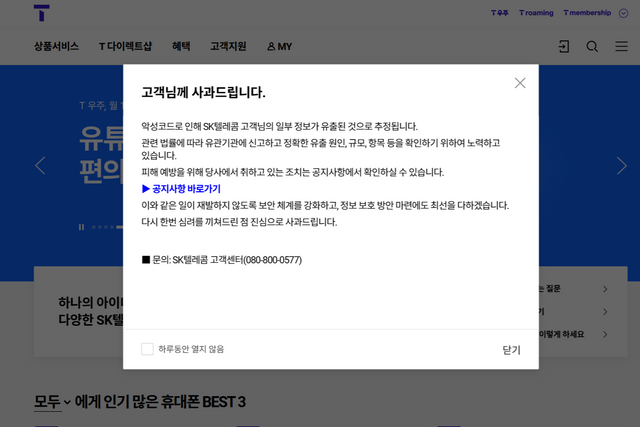Open the 상품서비스 menu

click(x=56, y=46)
